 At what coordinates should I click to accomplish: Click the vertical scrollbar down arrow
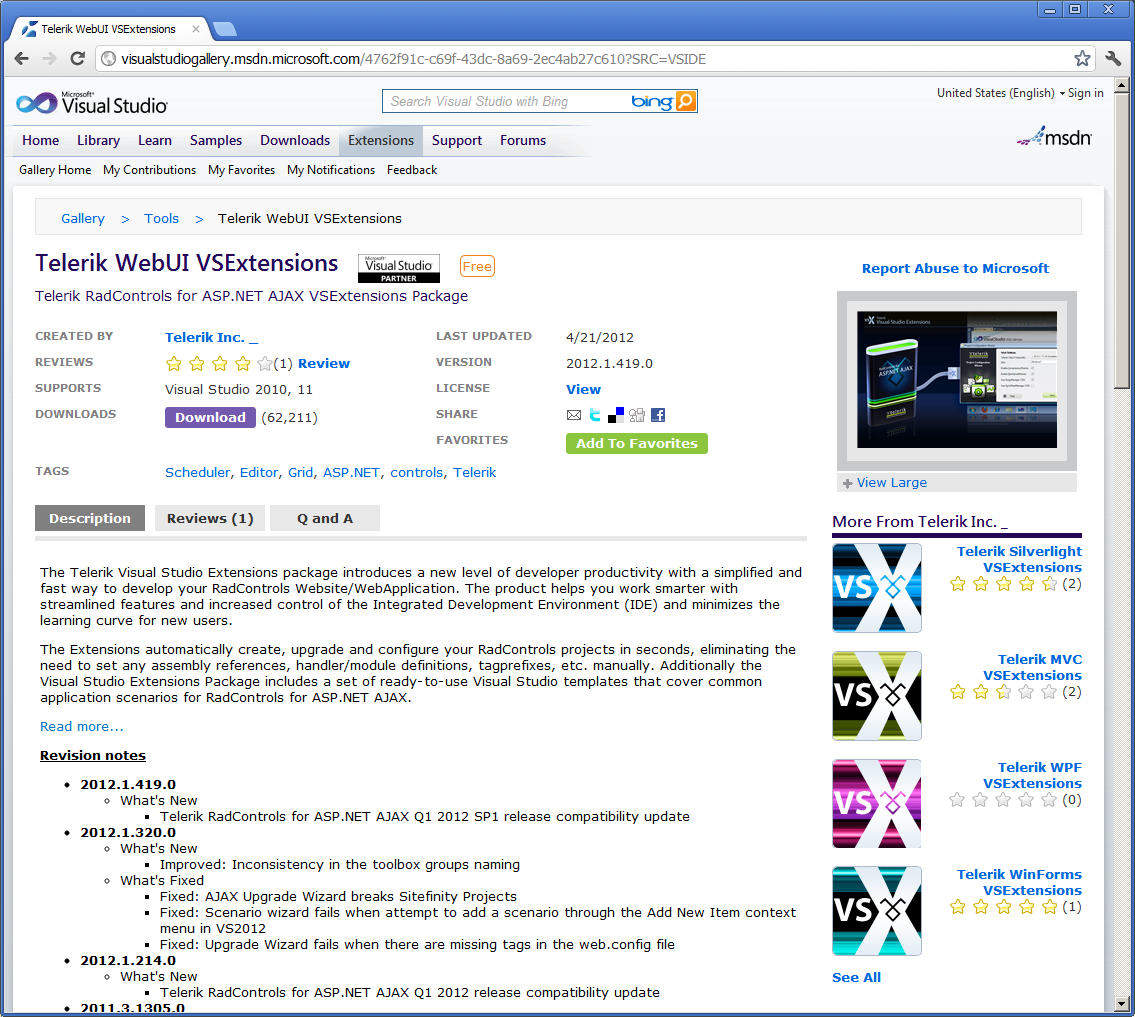[x=1121, y=1004]
